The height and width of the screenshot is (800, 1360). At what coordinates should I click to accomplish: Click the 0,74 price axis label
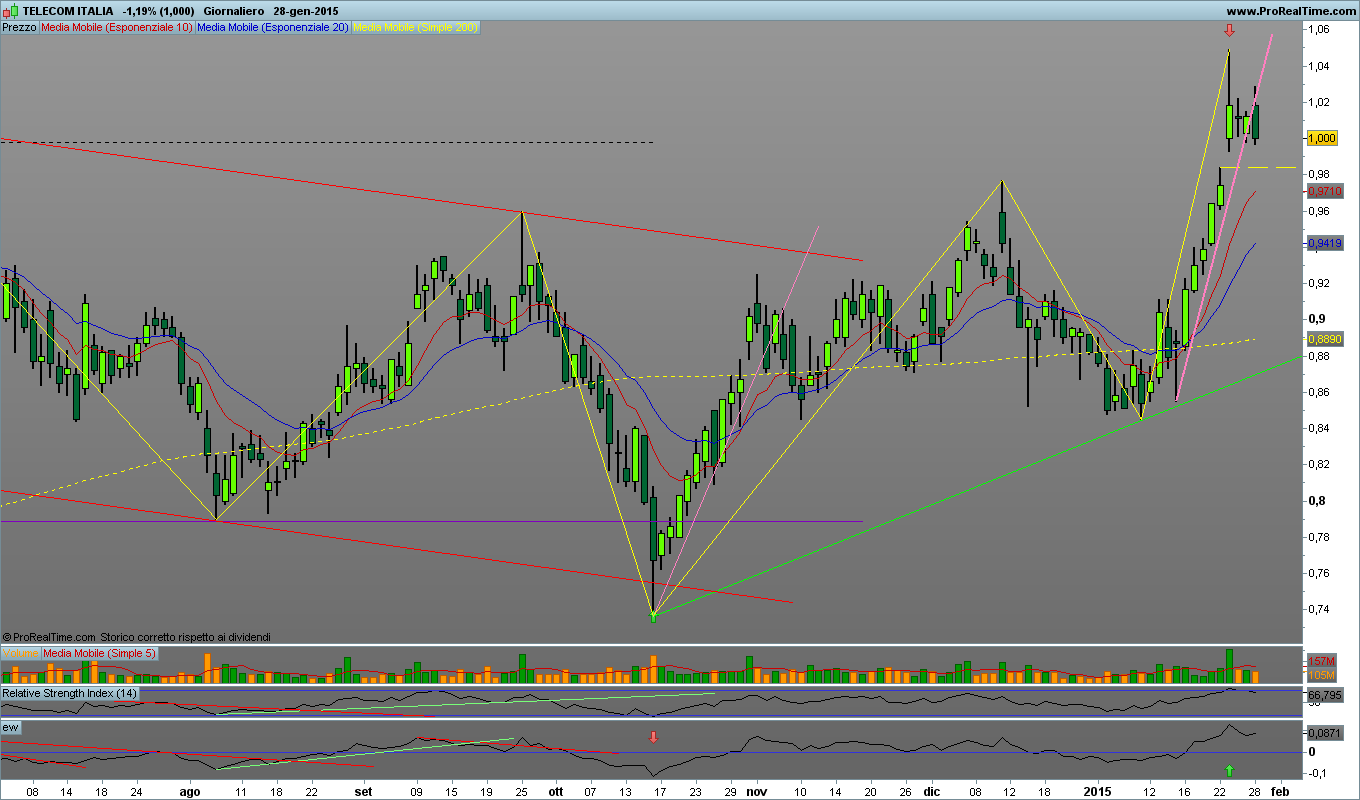tap(1320, 609)
